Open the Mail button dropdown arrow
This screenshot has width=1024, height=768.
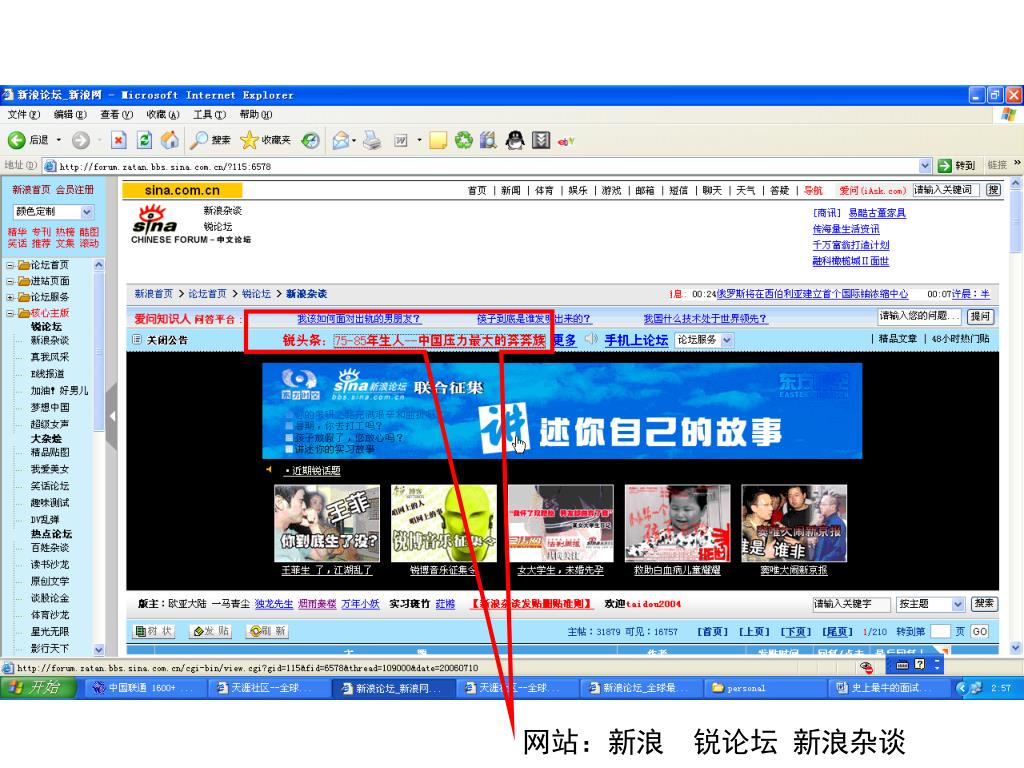pyautogui.click(x=354, y=140)
